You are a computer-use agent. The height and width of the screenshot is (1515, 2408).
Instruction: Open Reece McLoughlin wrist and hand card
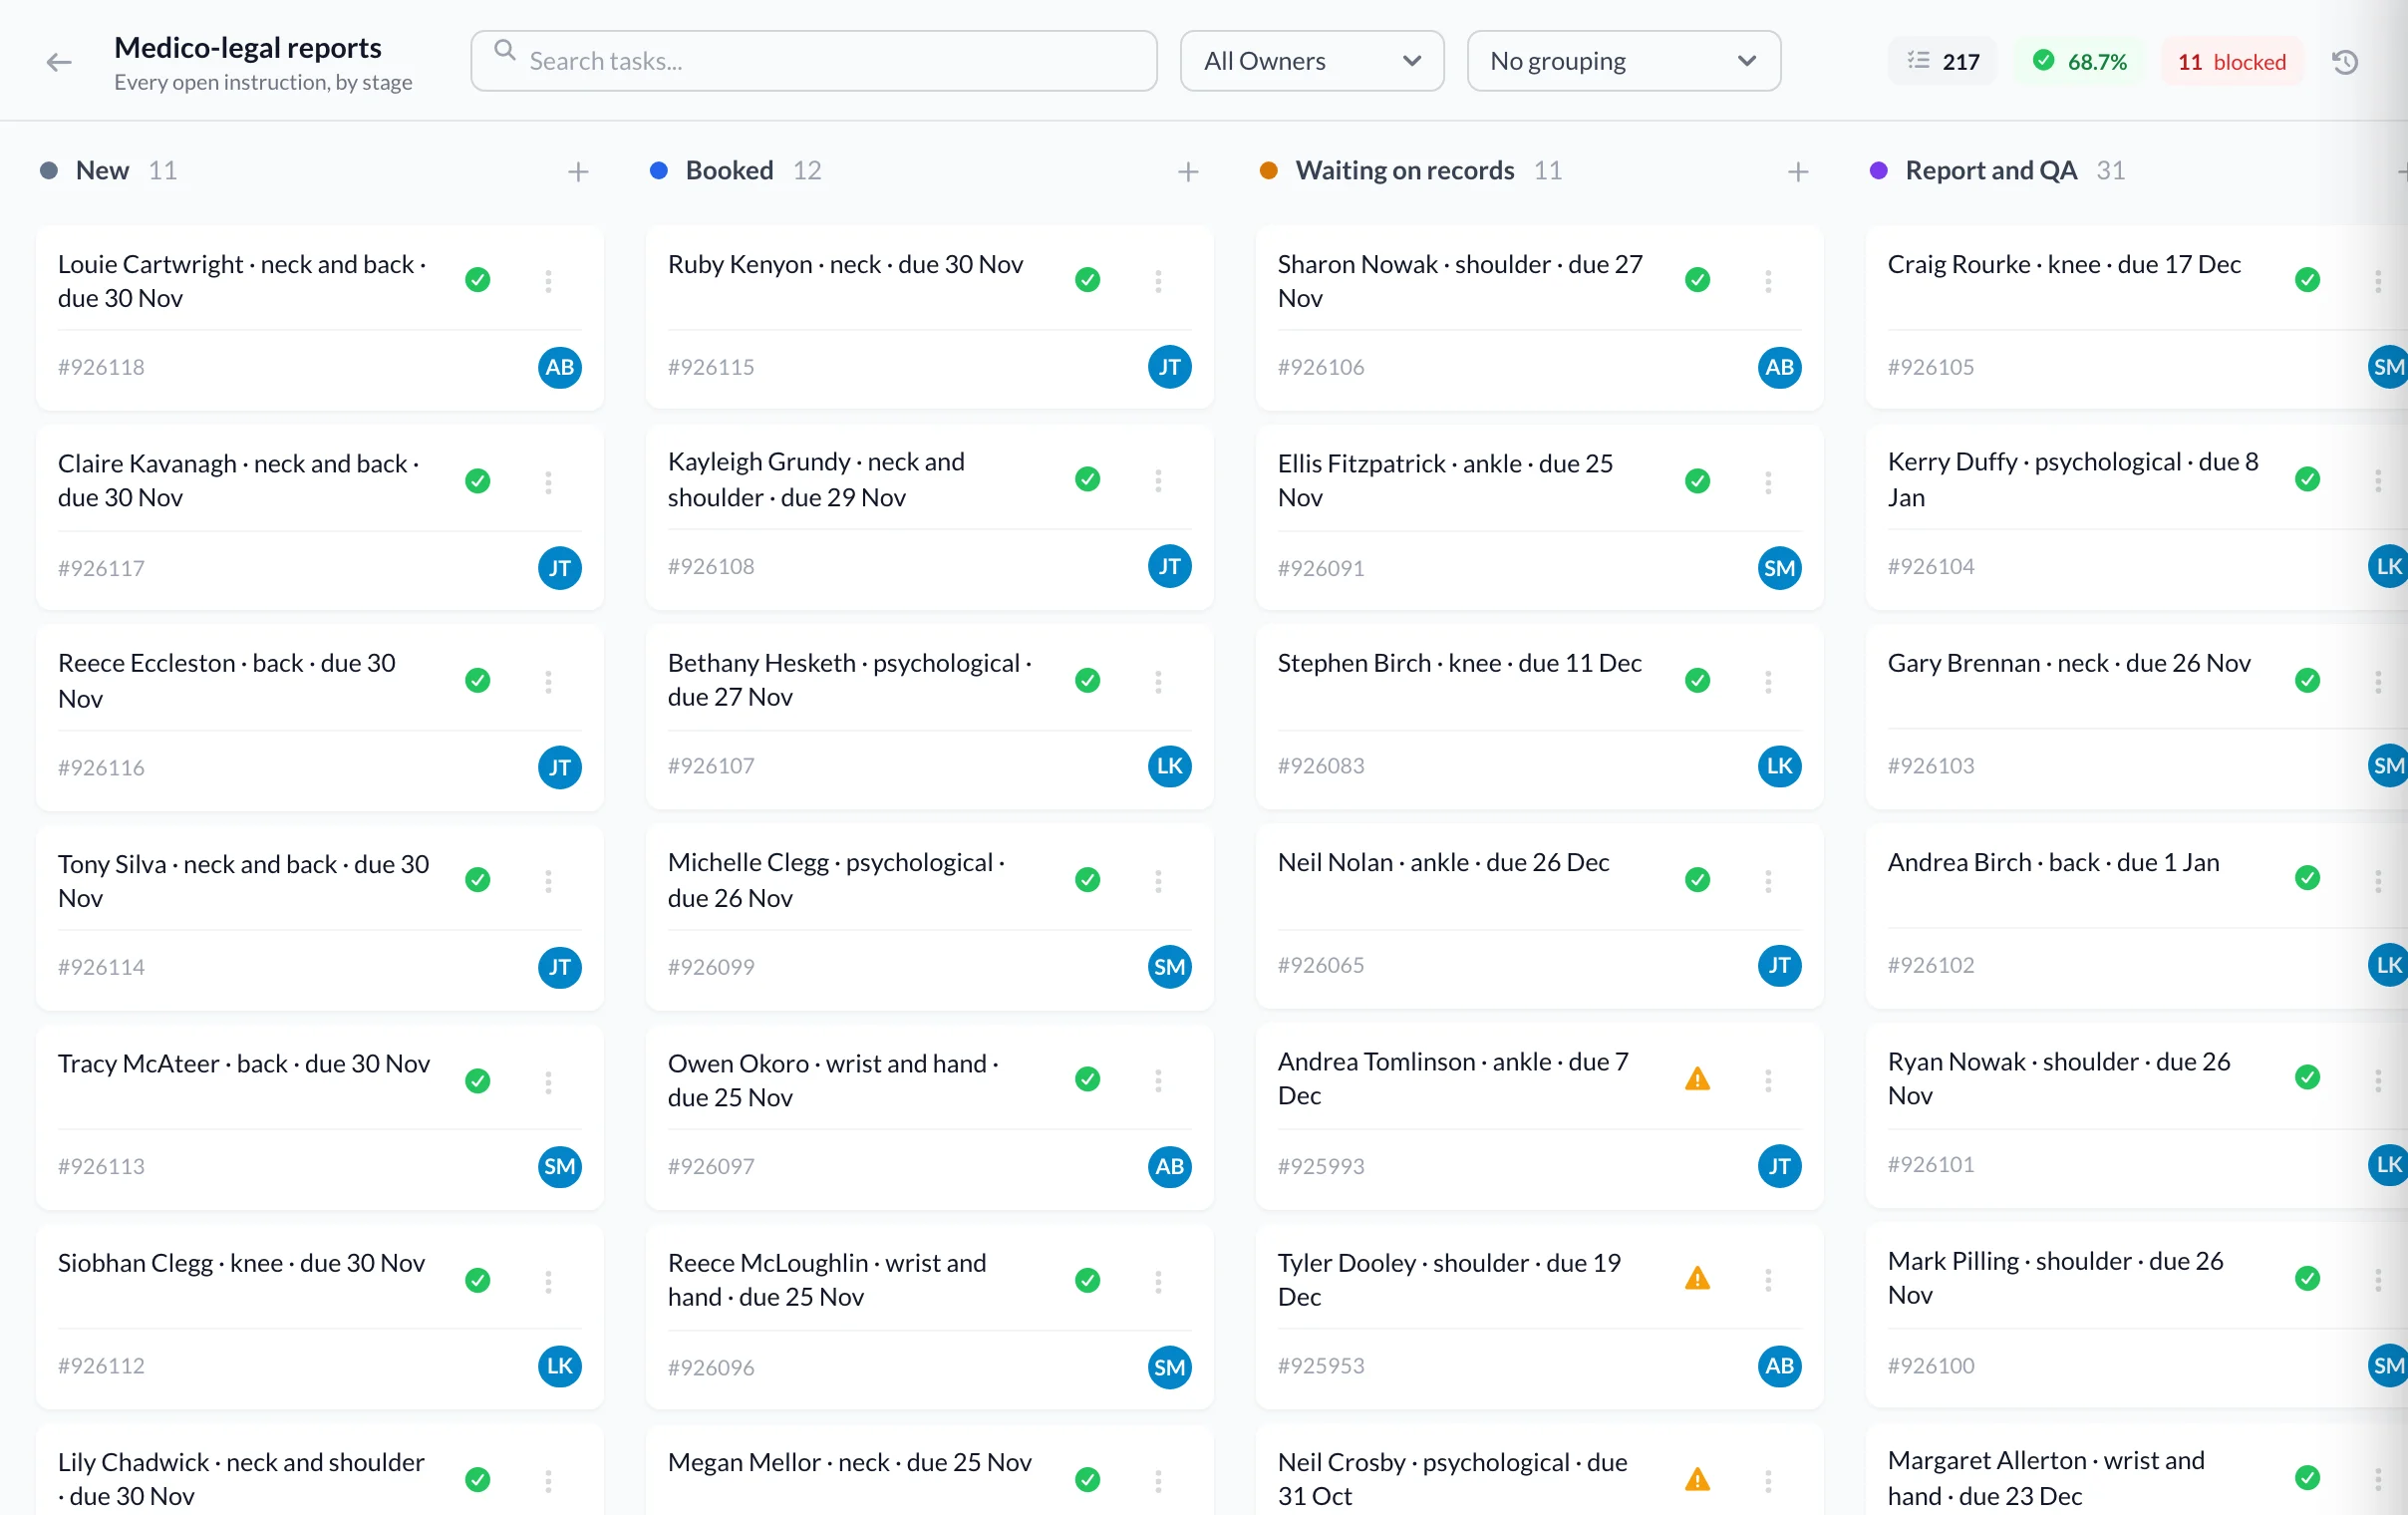[930, 1316]
